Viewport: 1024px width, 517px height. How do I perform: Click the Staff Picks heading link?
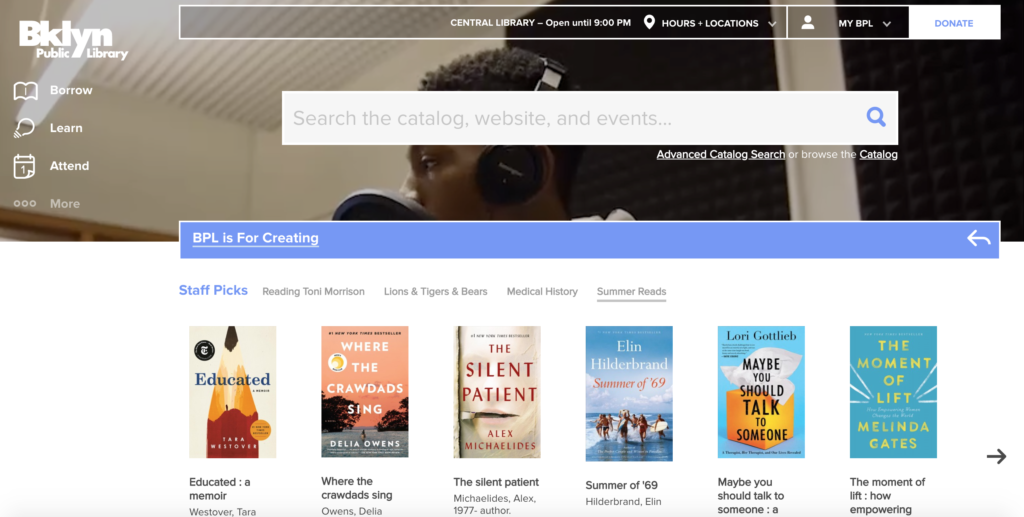coord(214,290)
